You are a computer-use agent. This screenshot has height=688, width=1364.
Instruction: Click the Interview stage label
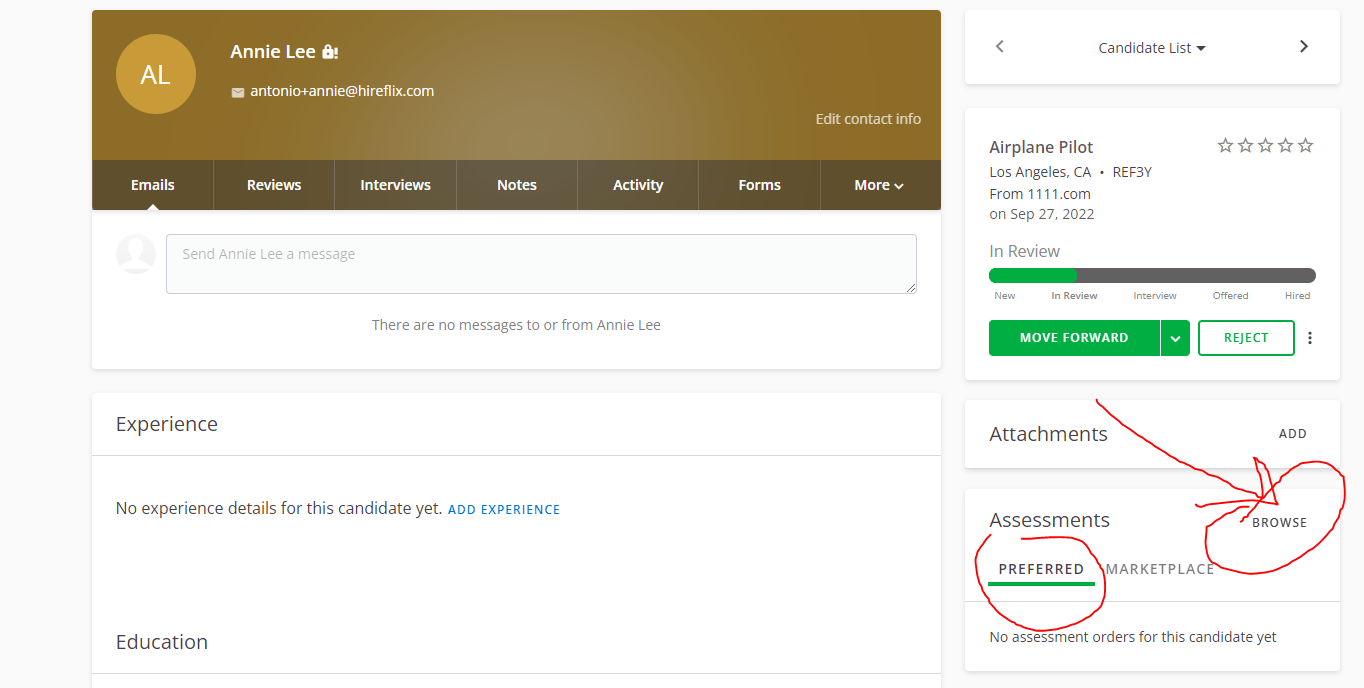point(1155,296)
